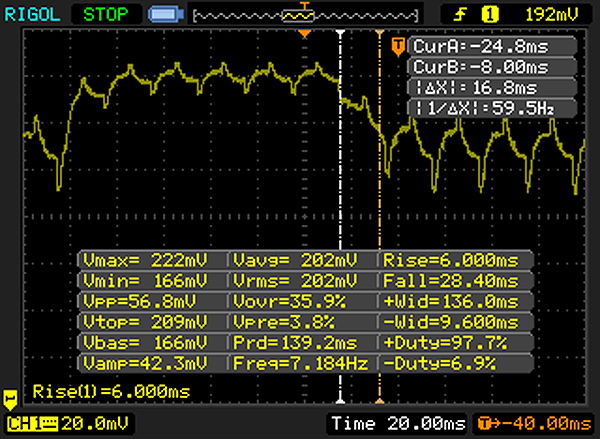The image size is (600, 439).
Task: Click the 1/ΔX 59.5Hz readout
Action: click(492, 109)
